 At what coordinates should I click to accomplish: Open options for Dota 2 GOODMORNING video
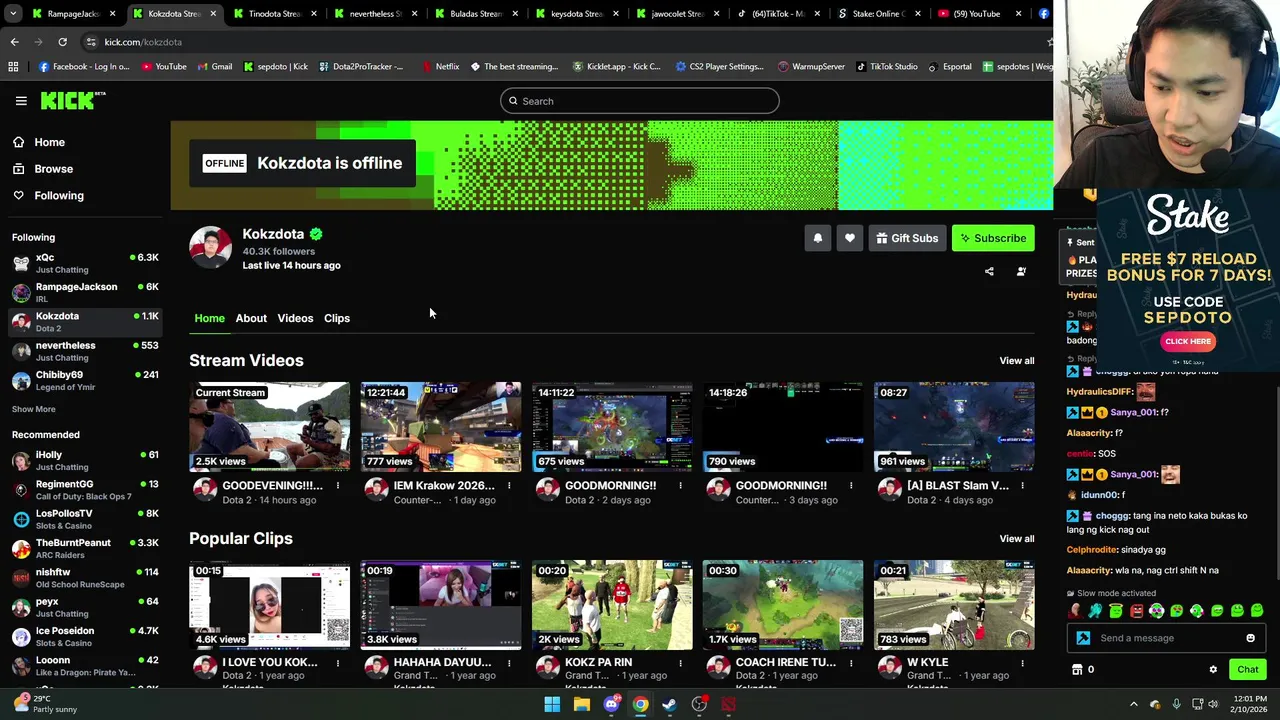click(680, 486)
